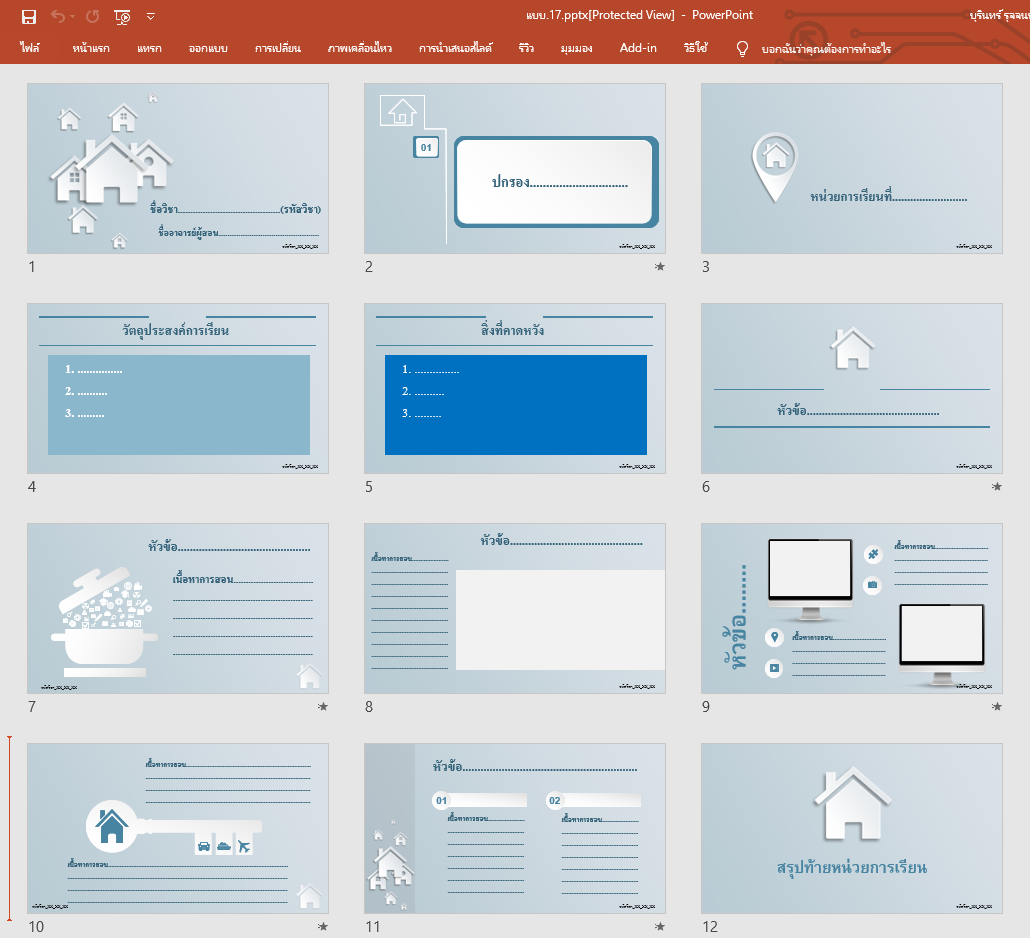The width and height of the screenshot is (1030, 938).
Task: Click the Save icon in quick access toolbar
Action: [29, 16]
